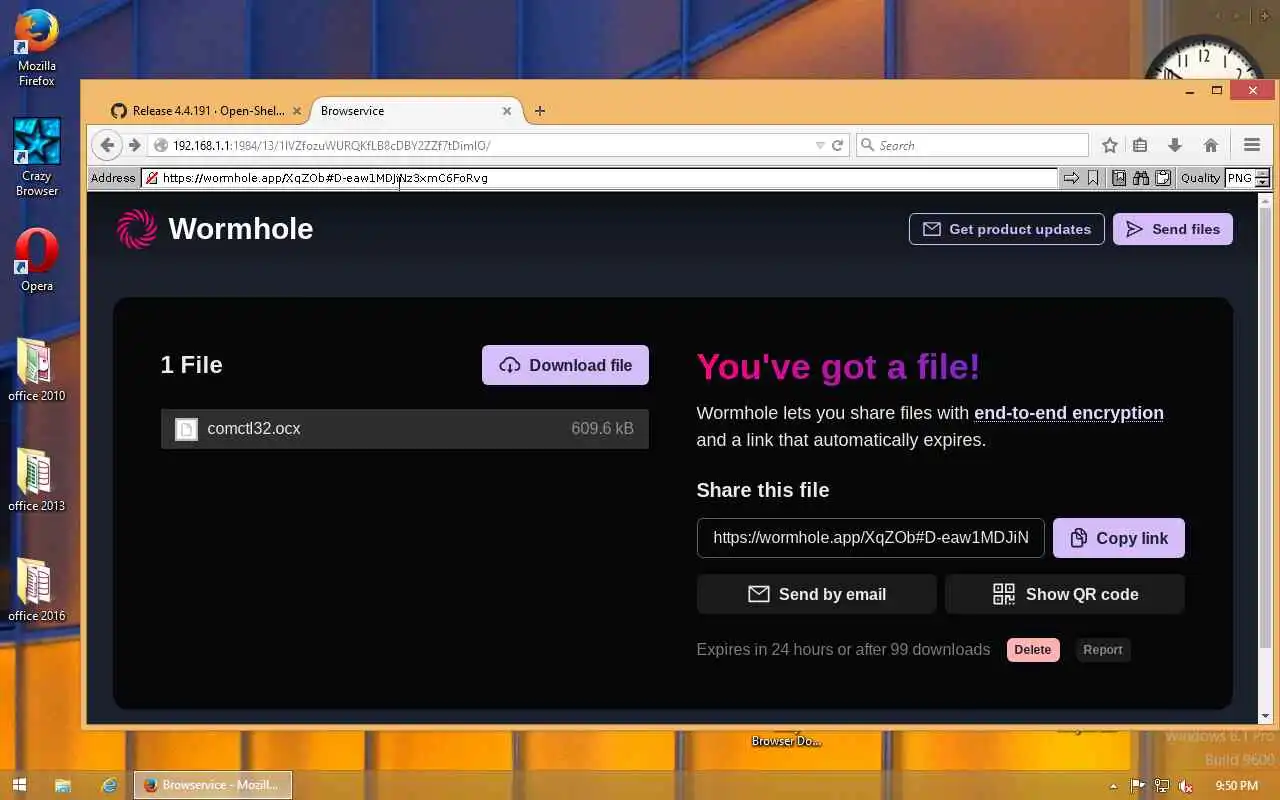Click Copy link button
The image size is (1280, 800).
[1119, 538]
